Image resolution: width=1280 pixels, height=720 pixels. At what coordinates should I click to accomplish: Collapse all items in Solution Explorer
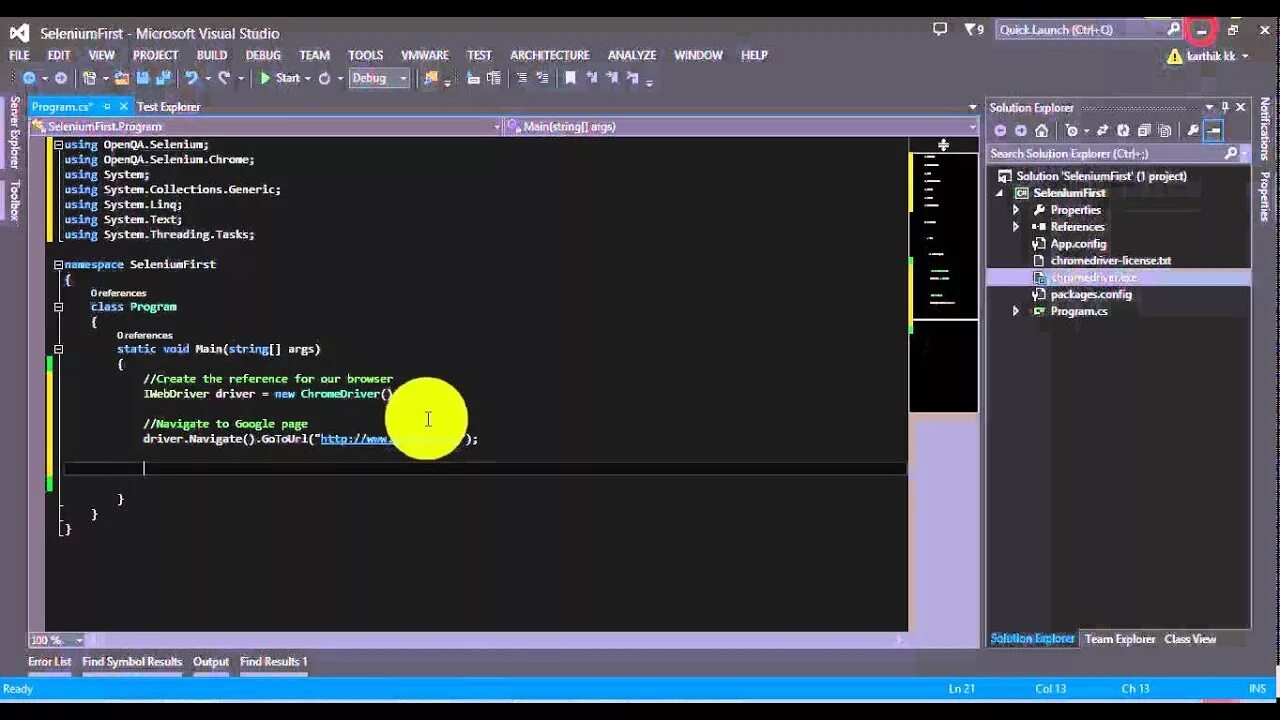tap(1144, 131)
